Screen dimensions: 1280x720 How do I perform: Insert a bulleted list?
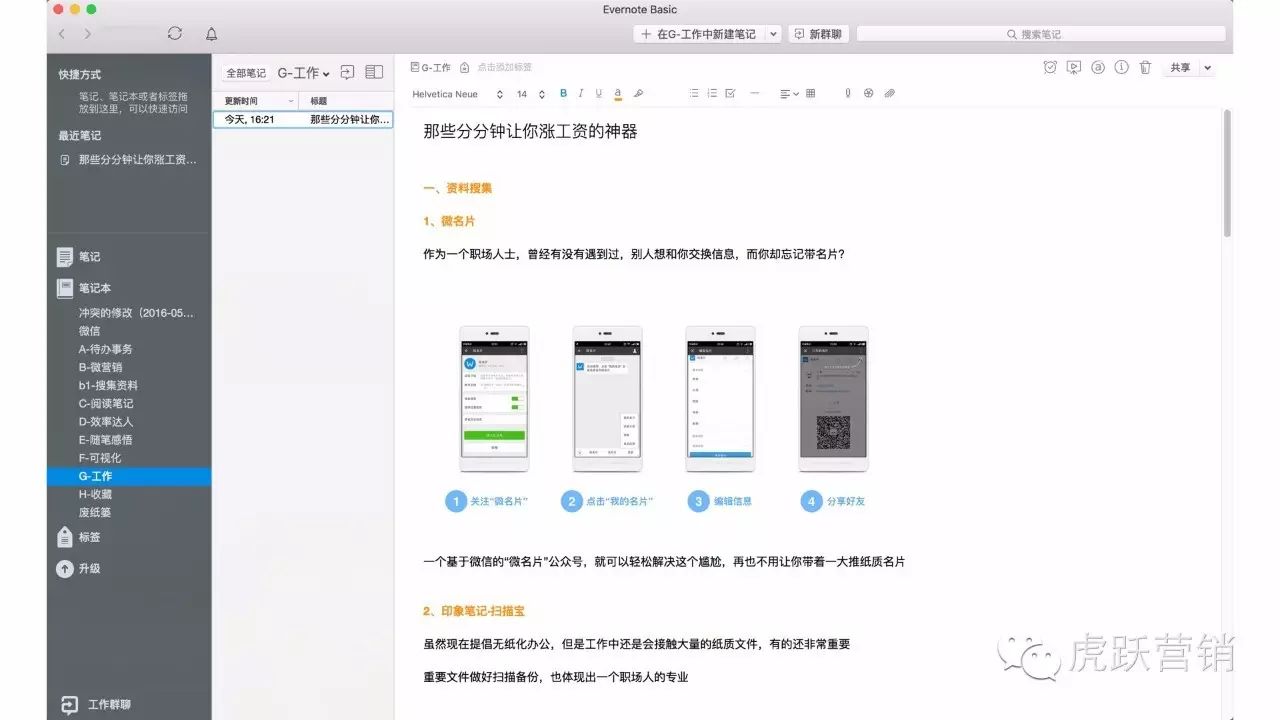(694, 94)
